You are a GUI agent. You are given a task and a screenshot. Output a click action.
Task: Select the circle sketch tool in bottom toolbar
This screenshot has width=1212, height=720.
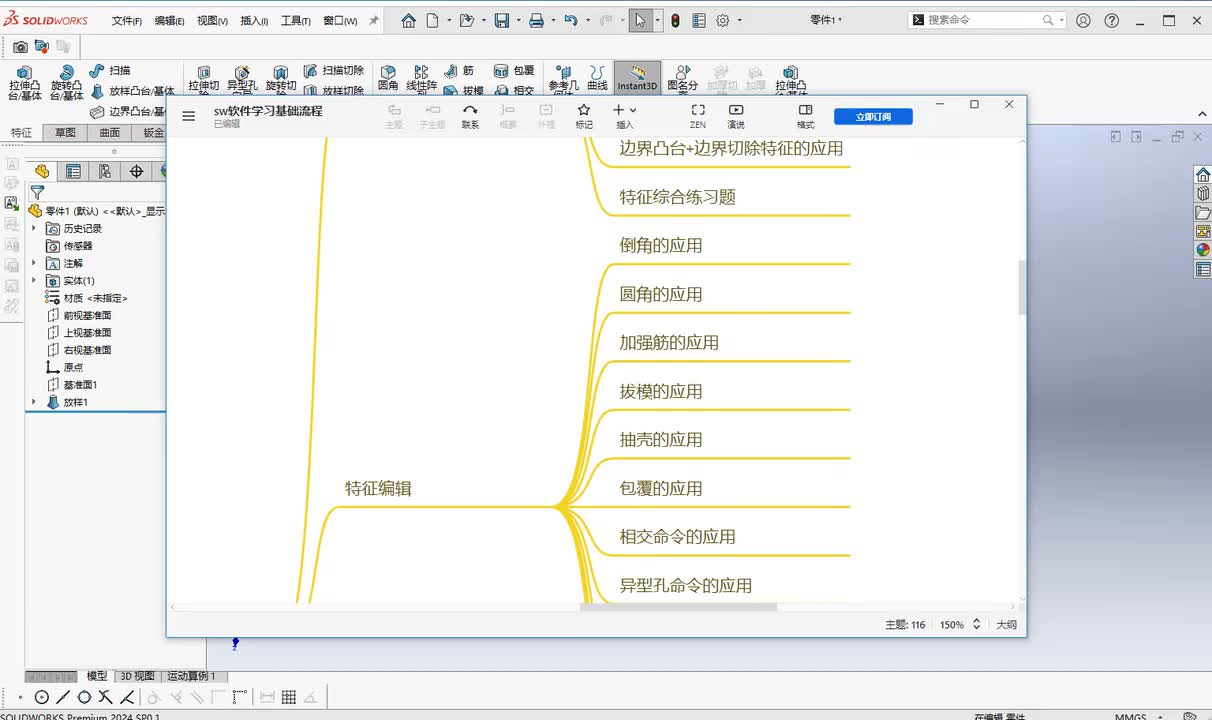coord(42,697)
